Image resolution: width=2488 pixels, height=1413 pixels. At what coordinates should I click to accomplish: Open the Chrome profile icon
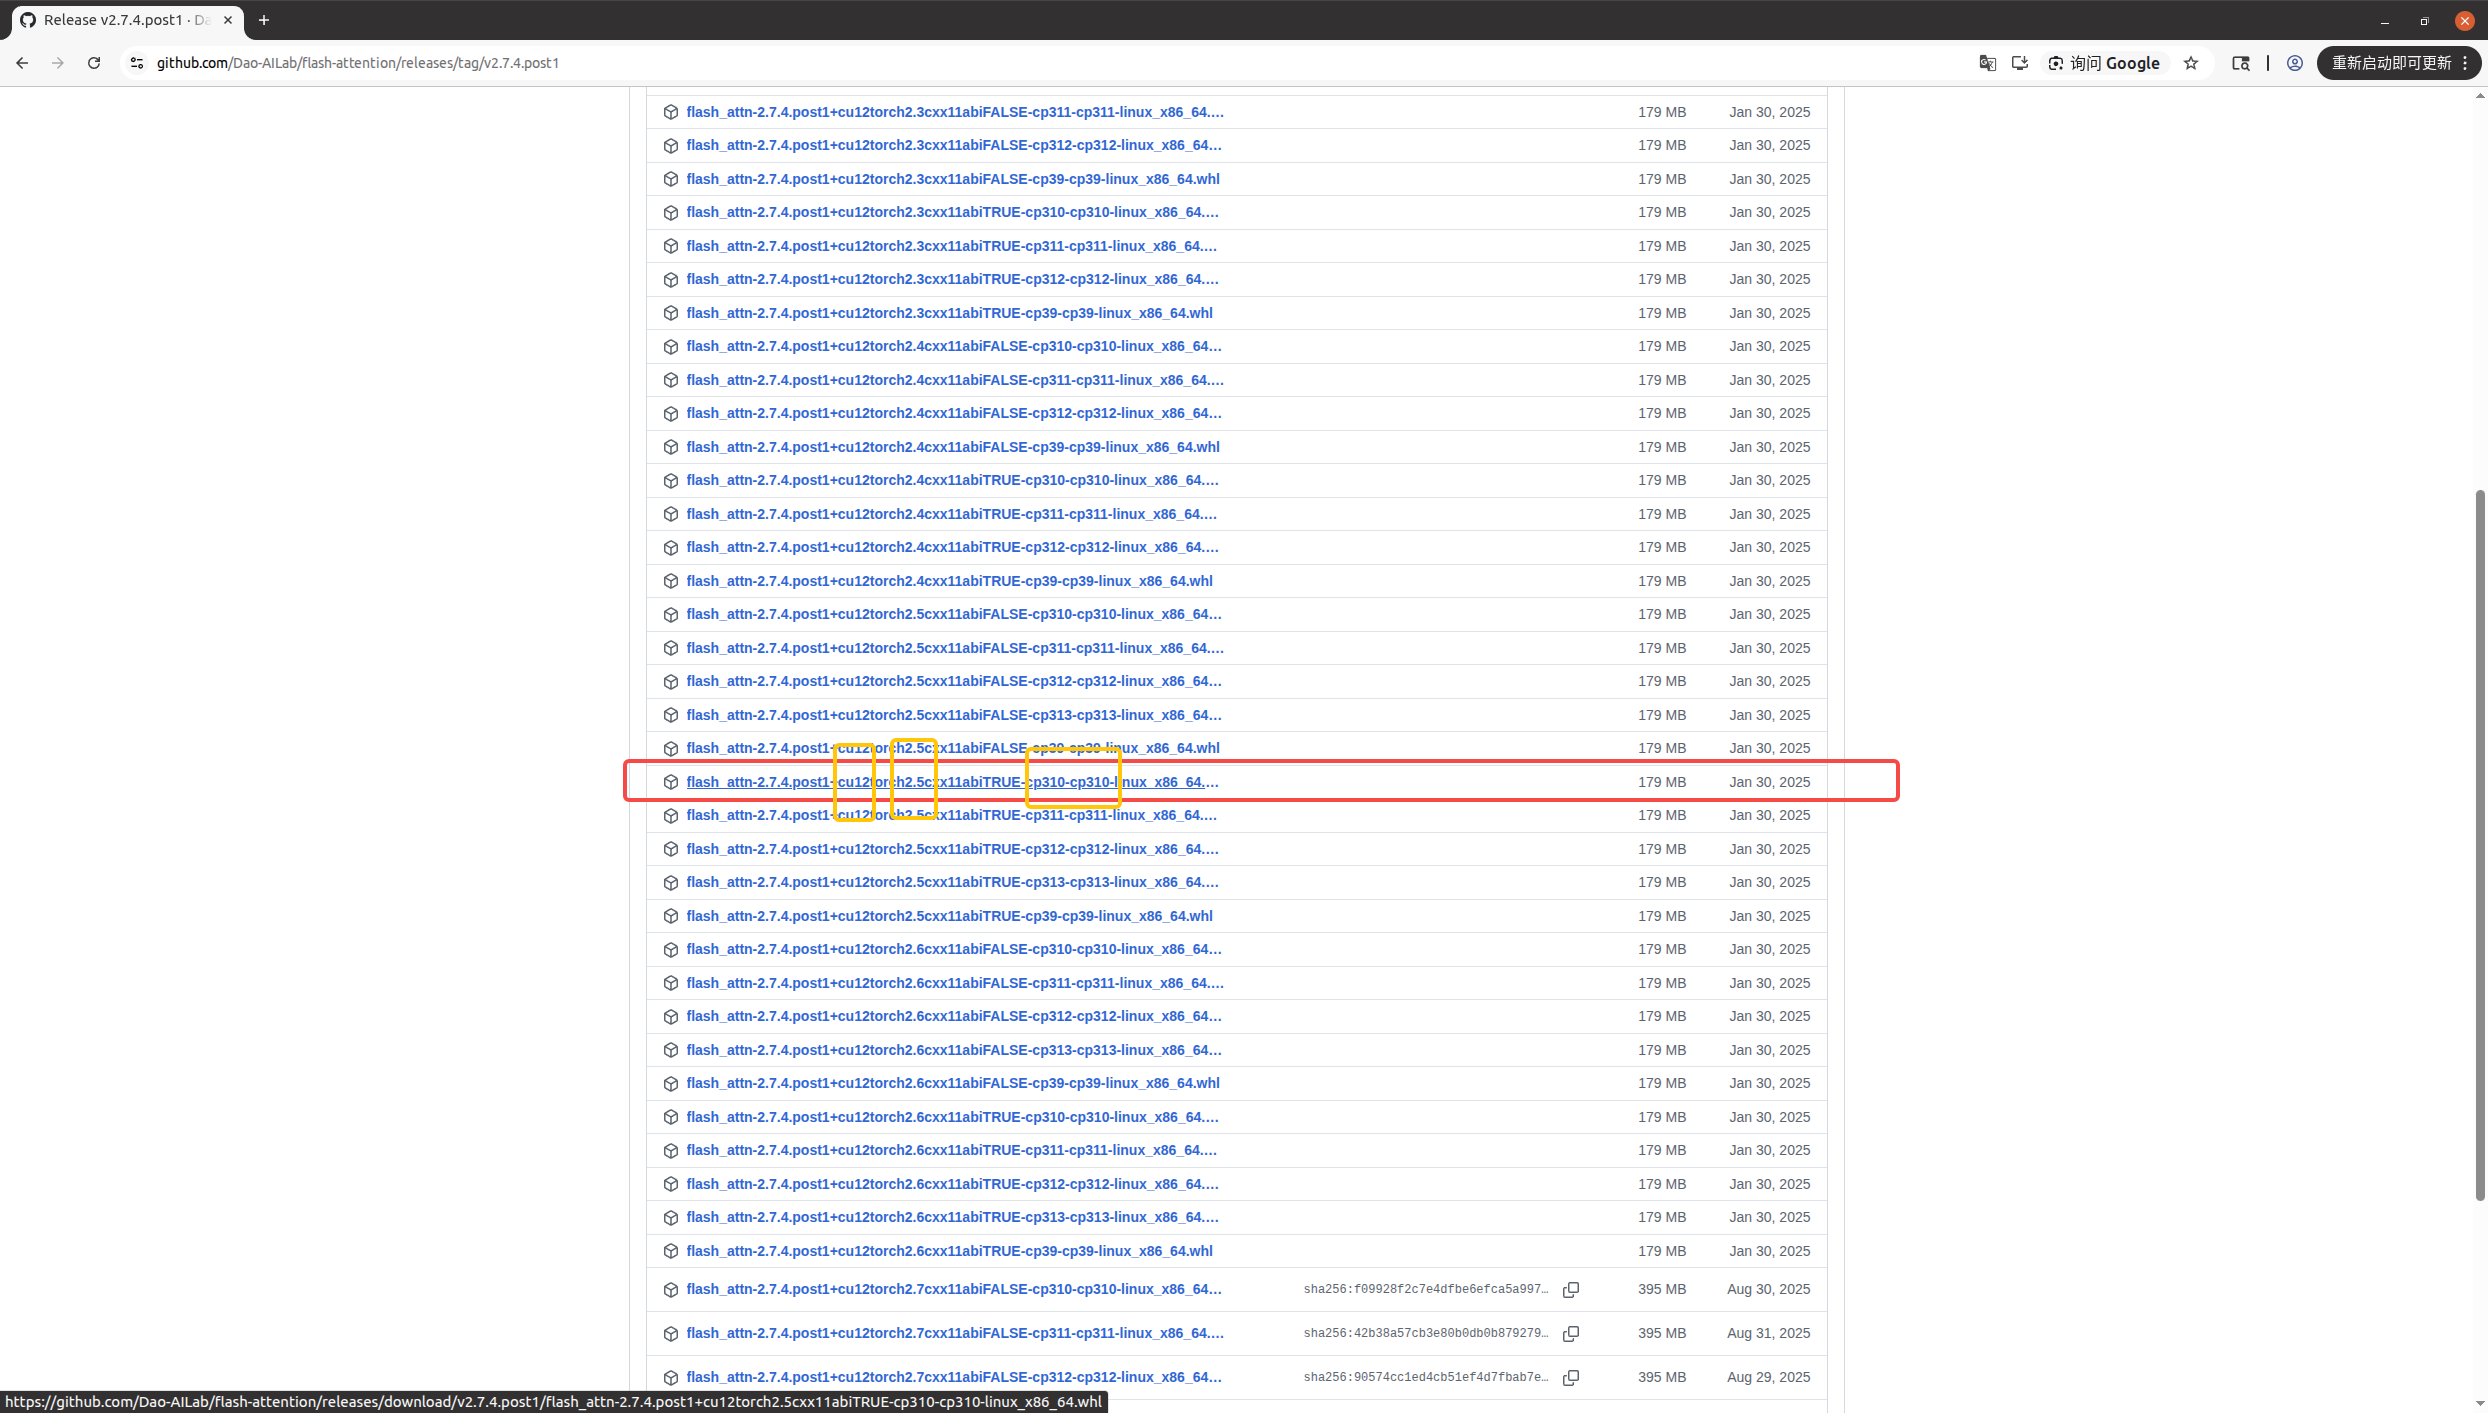tap(2295, 63)
